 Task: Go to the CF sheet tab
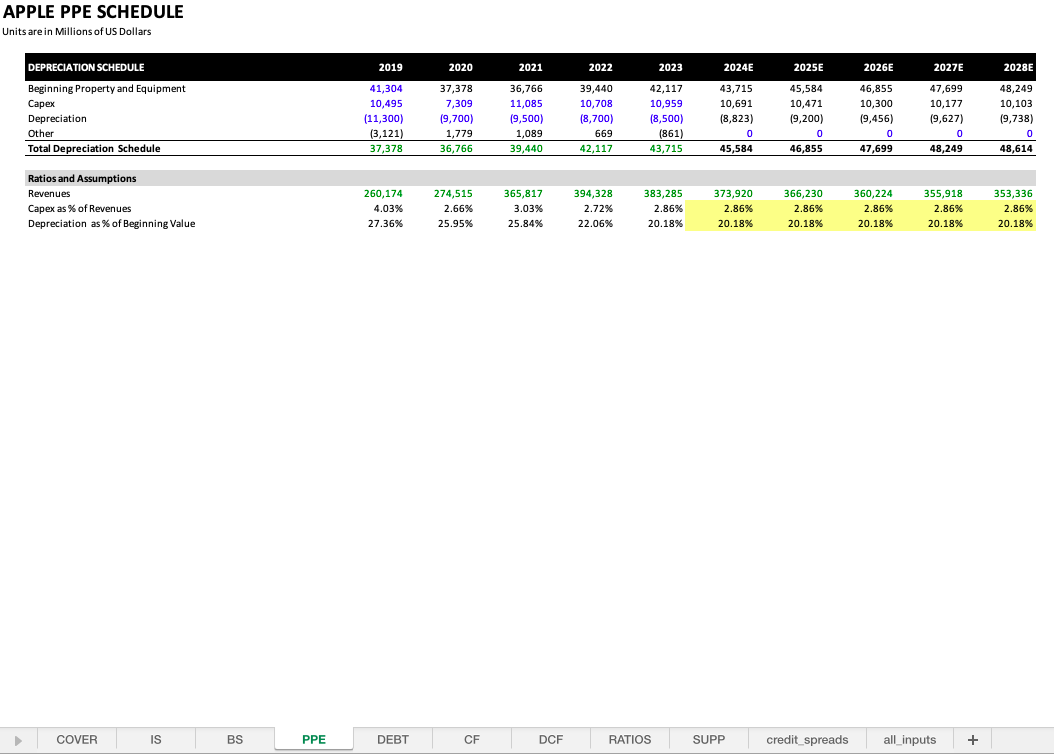pyautogui.click(x=472, y=739)
